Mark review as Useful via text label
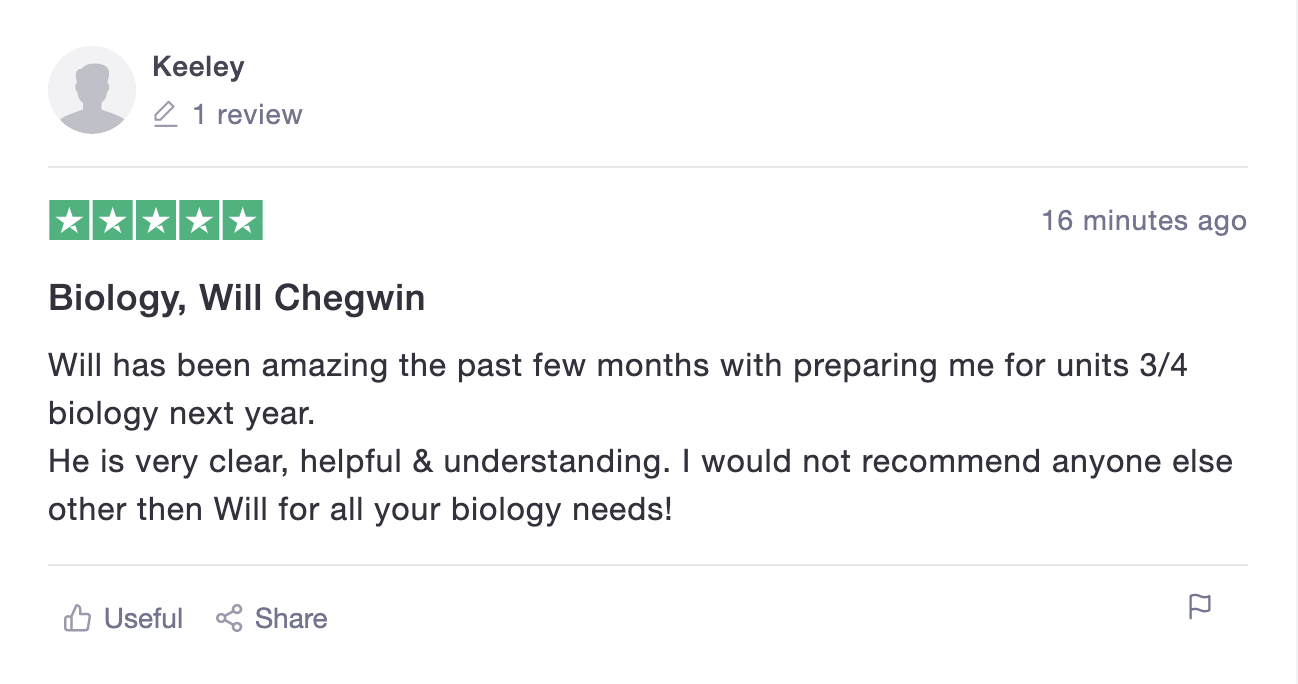The height and width of the screenshot is (684, 1298). tap(143, 619)
